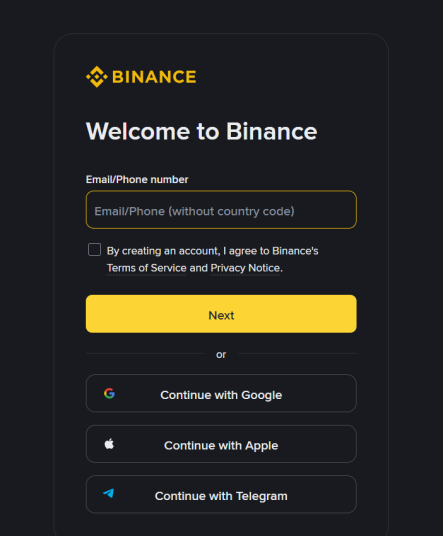Focus the Email/Phone input field
Image resolution: width=443 pixels, height=536 pixels.
(x=221, y=210)
